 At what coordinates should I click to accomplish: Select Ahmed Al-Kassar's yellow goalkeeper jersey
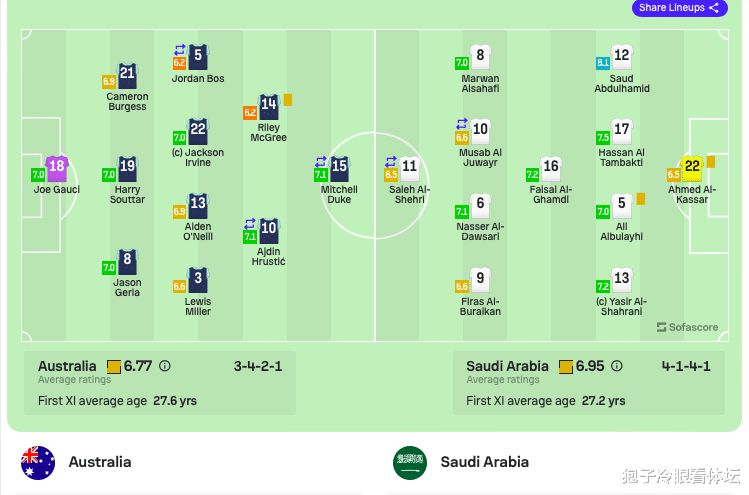click(692, 169)
